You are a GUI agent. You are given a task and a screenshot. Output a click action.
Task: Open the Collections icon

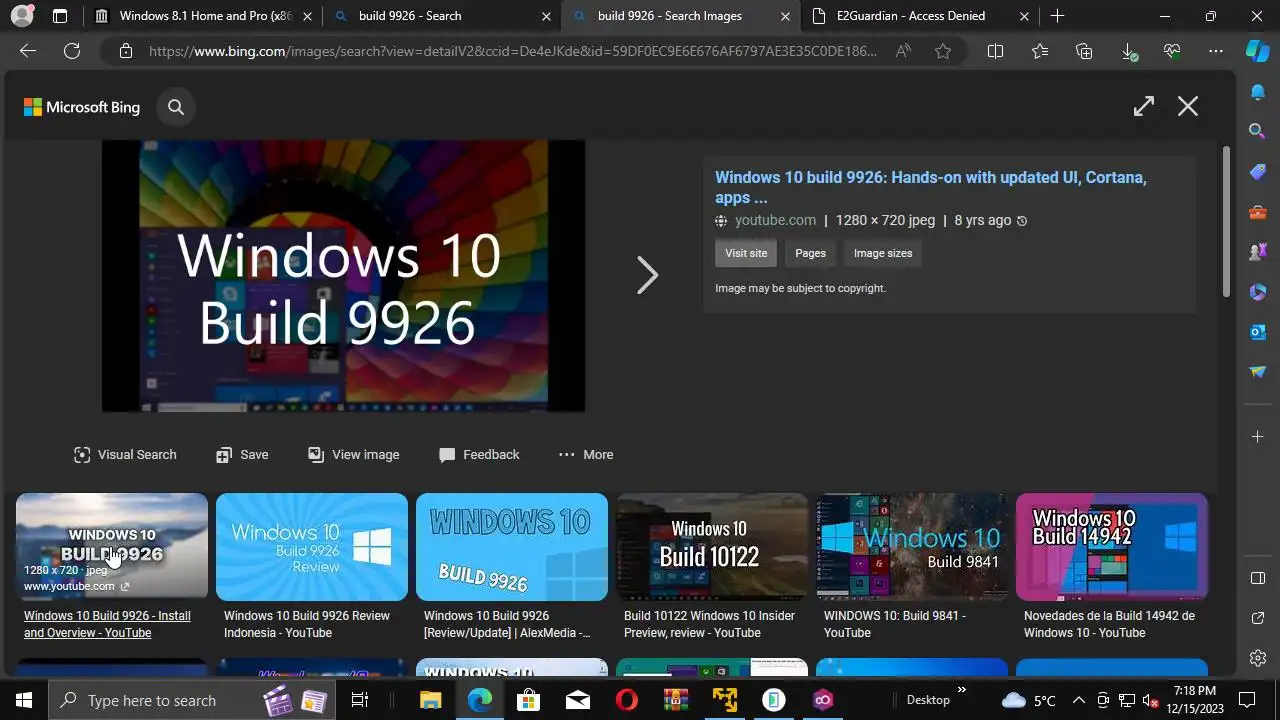[x=1084, y=51]
